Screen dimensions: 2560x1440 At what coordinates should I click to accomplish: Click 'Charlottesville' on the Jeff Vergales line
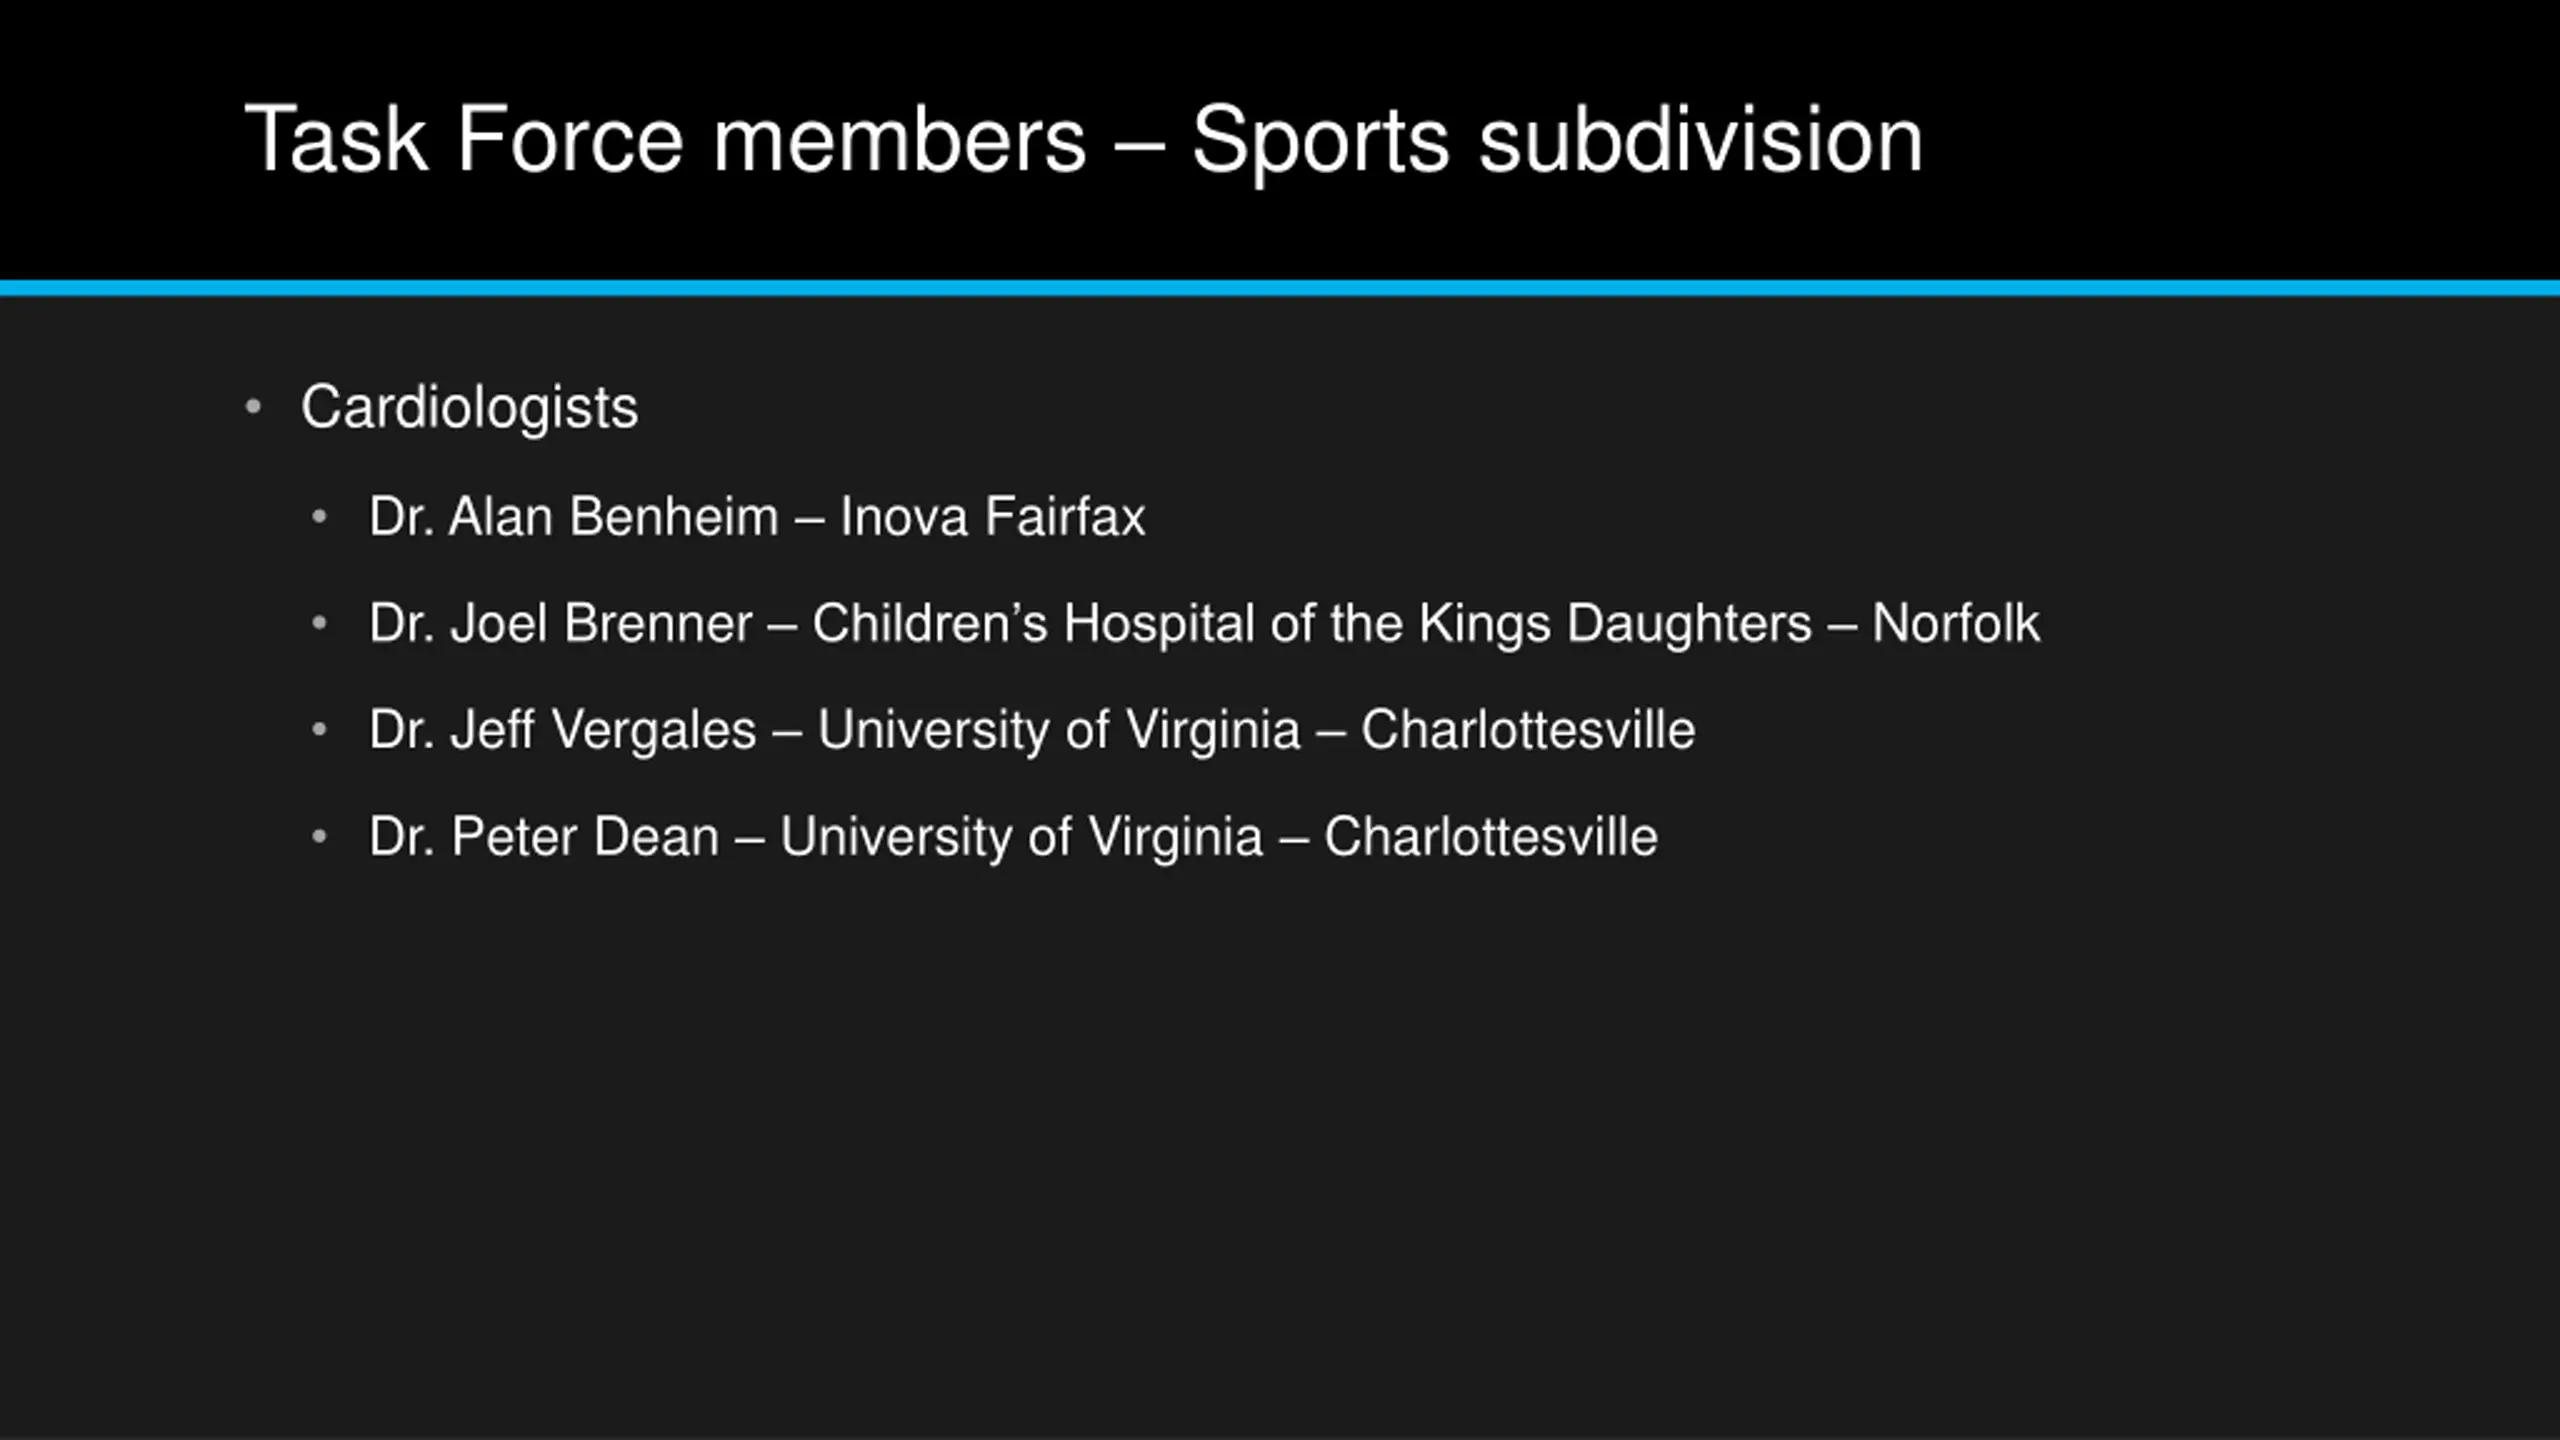point(1527,730)
